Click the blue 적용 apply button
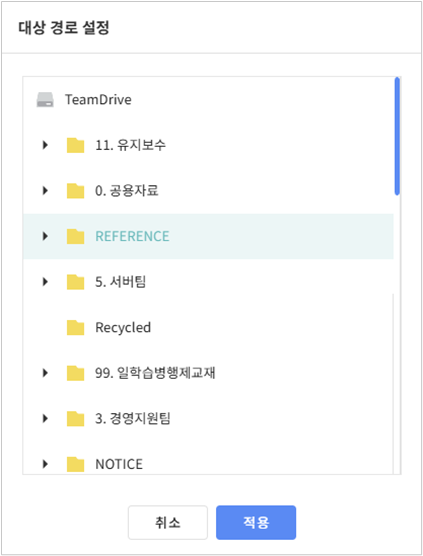 (256, 523)
